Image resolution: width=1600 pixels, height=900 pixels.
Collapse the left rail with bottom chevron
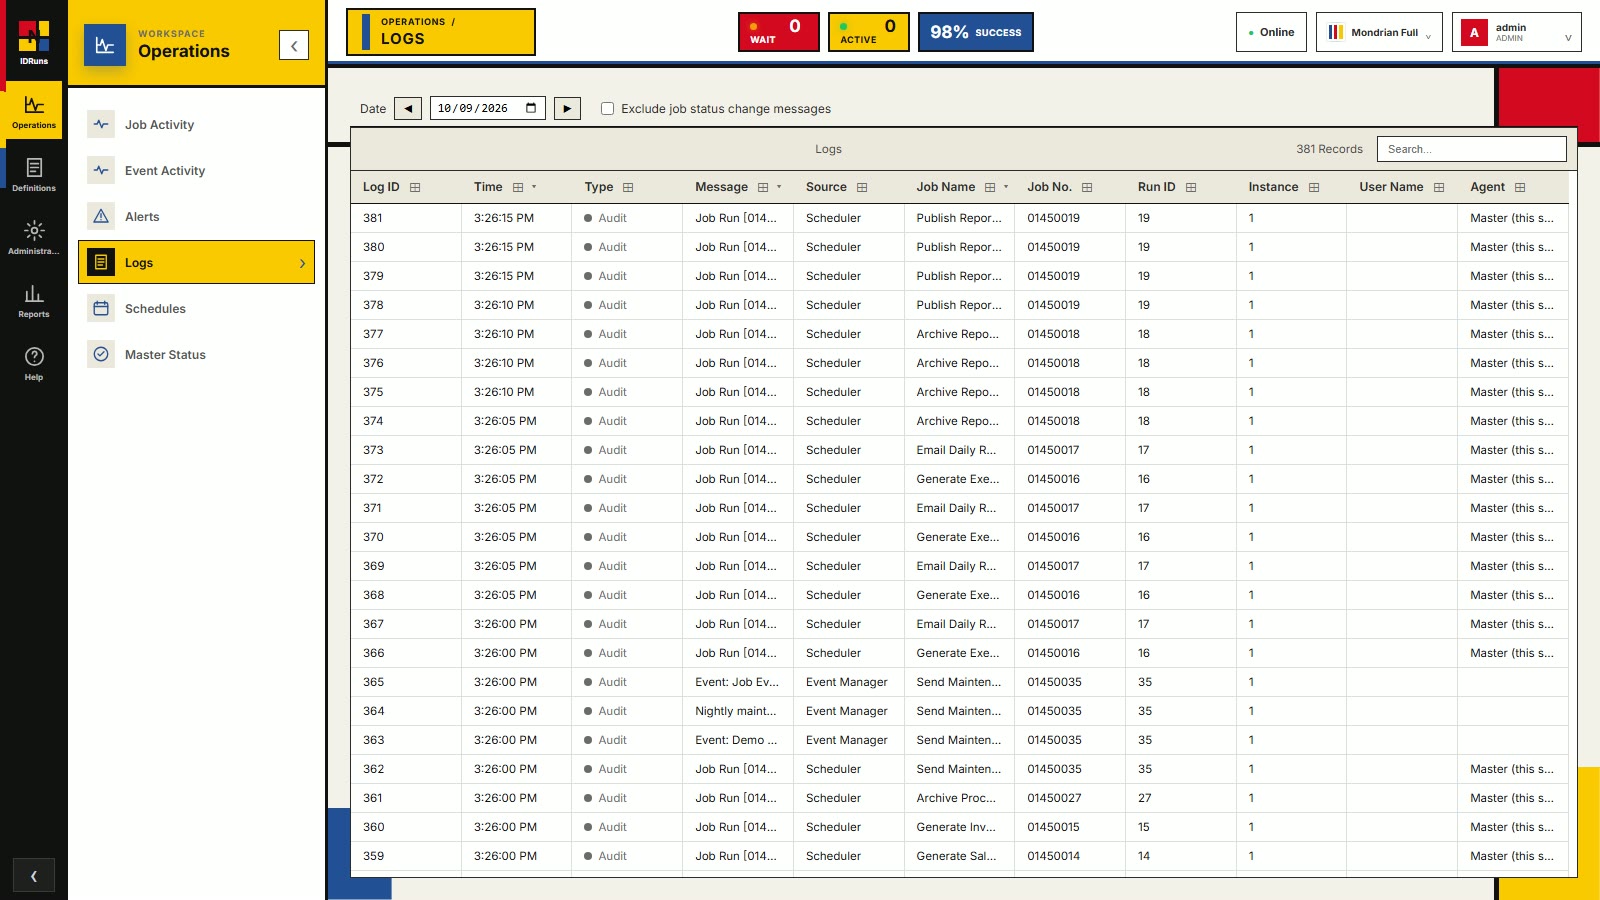(34, 876)
